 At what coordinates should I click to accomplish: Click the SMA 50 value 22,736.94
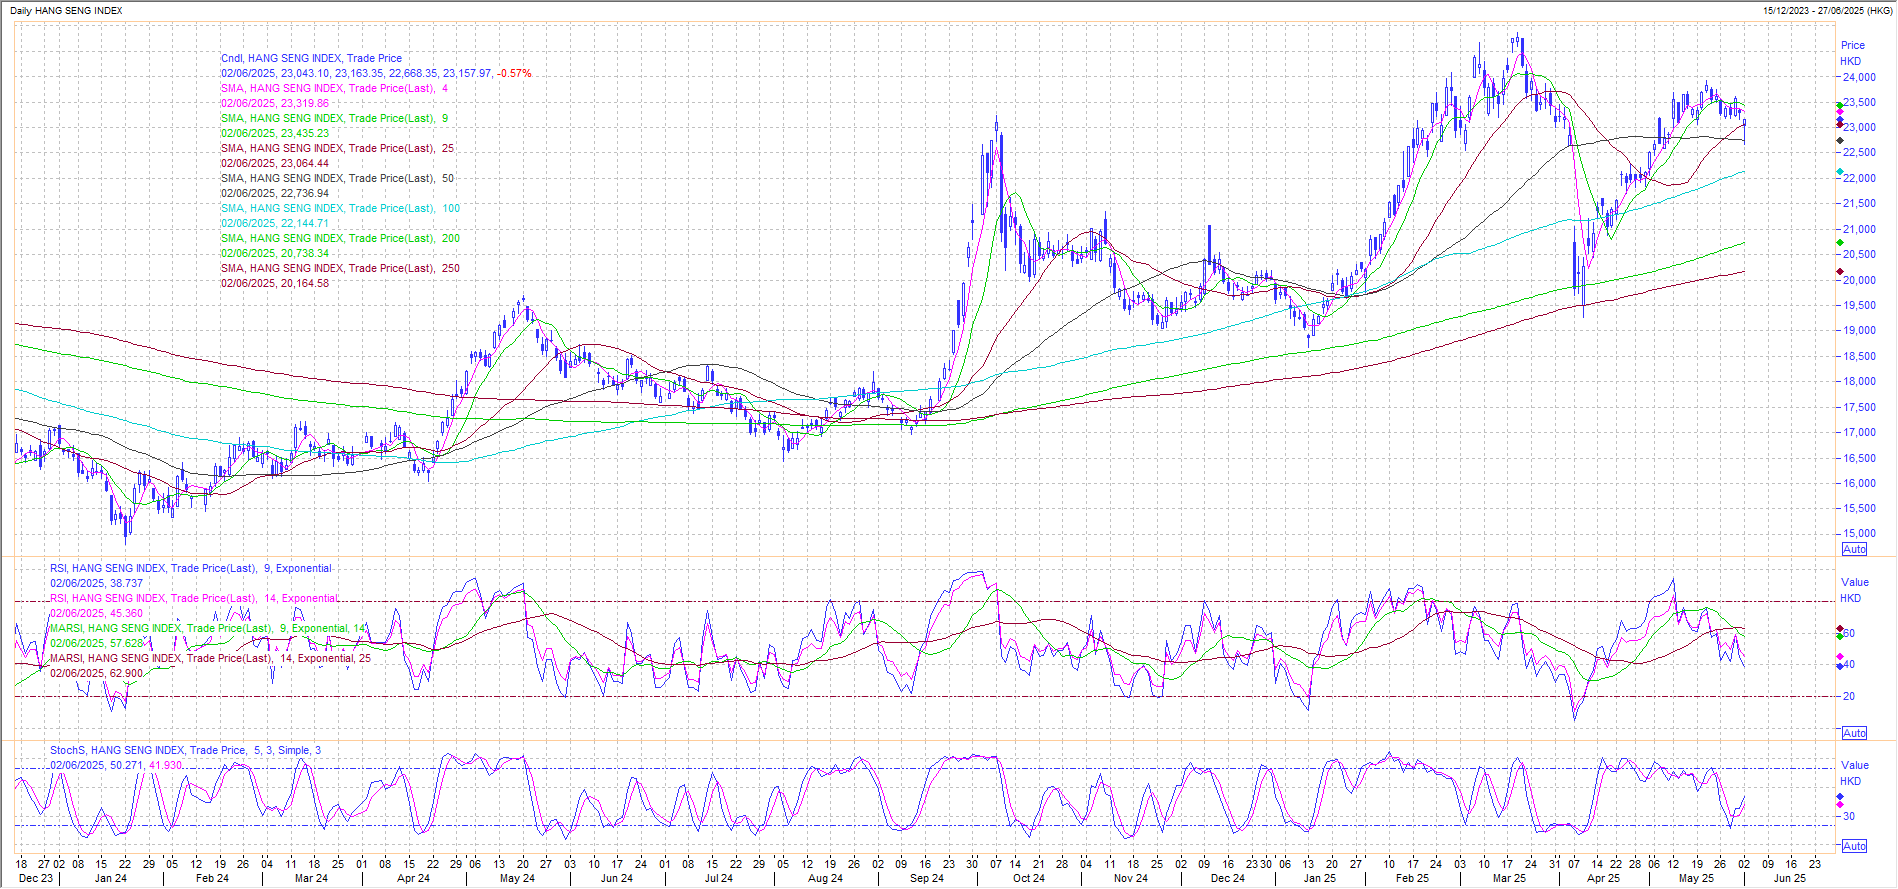(274, 193)
